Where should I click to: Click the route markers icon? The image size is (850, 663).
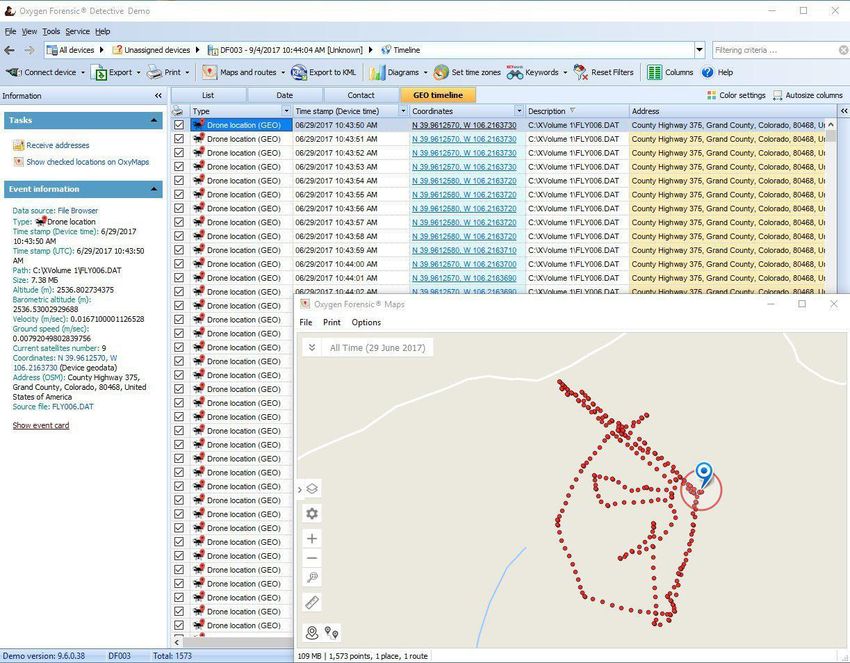[331, 633]
